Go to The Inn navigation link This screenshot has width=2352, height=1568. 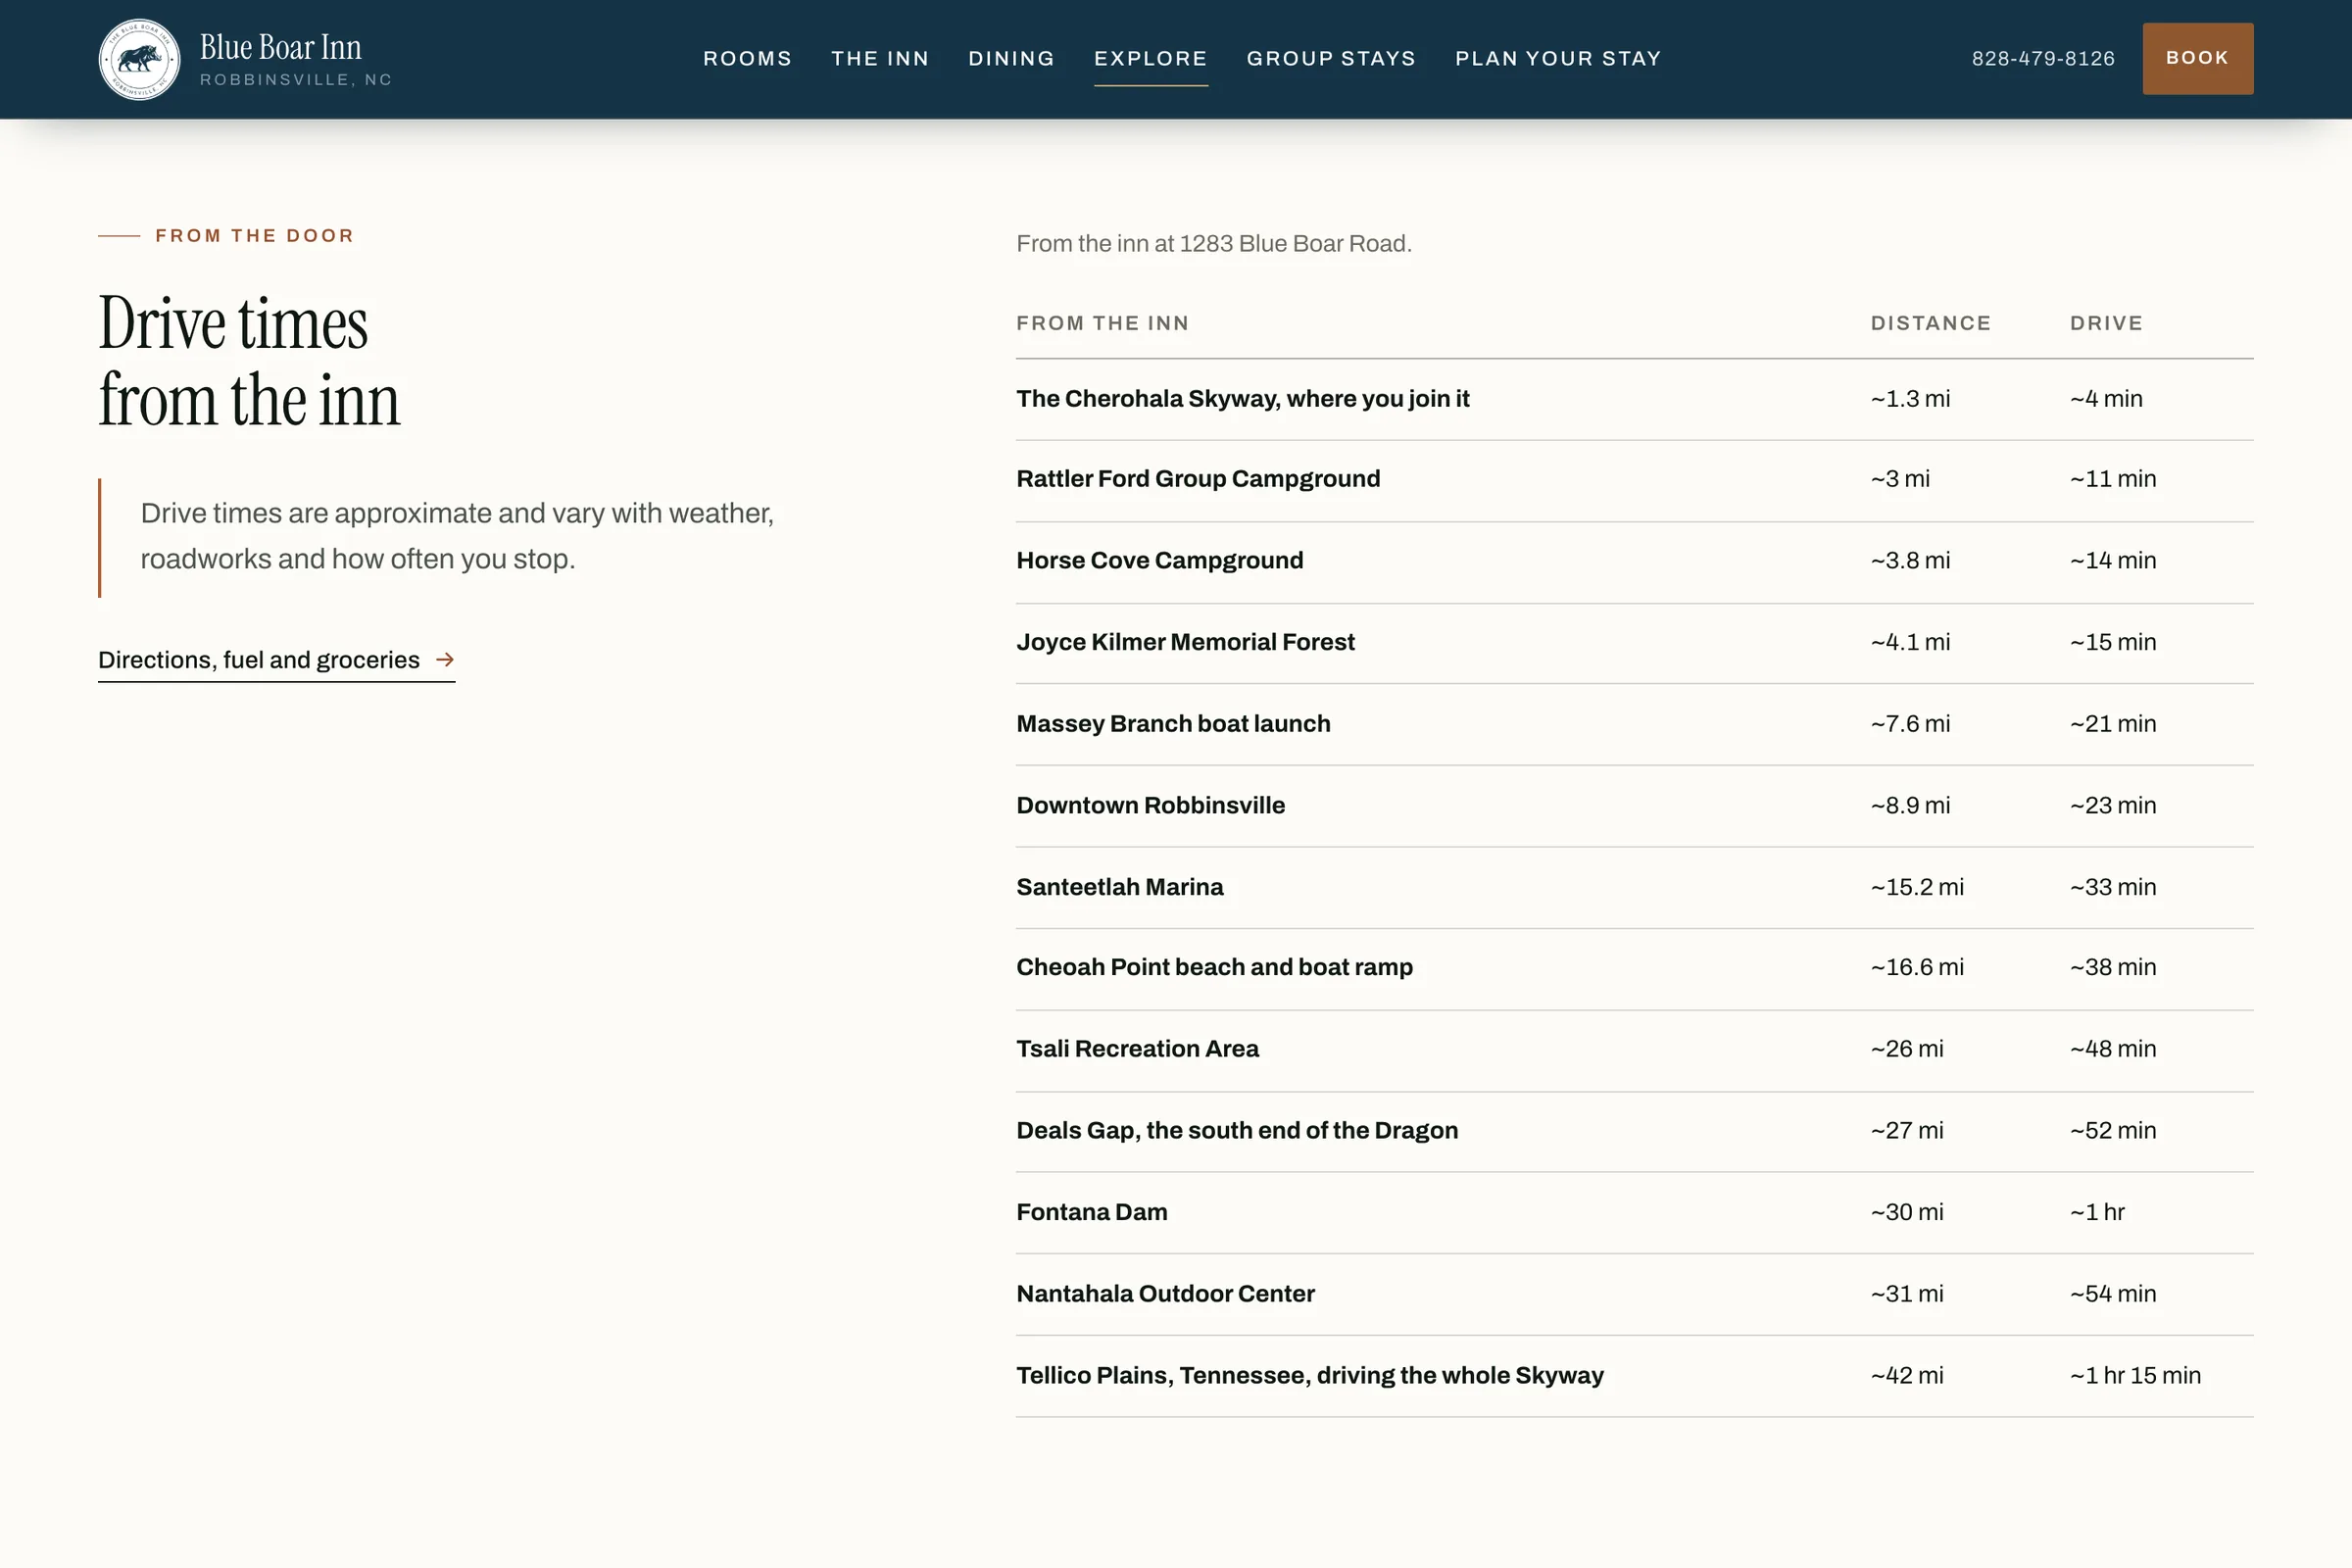(x=880, y=59)
